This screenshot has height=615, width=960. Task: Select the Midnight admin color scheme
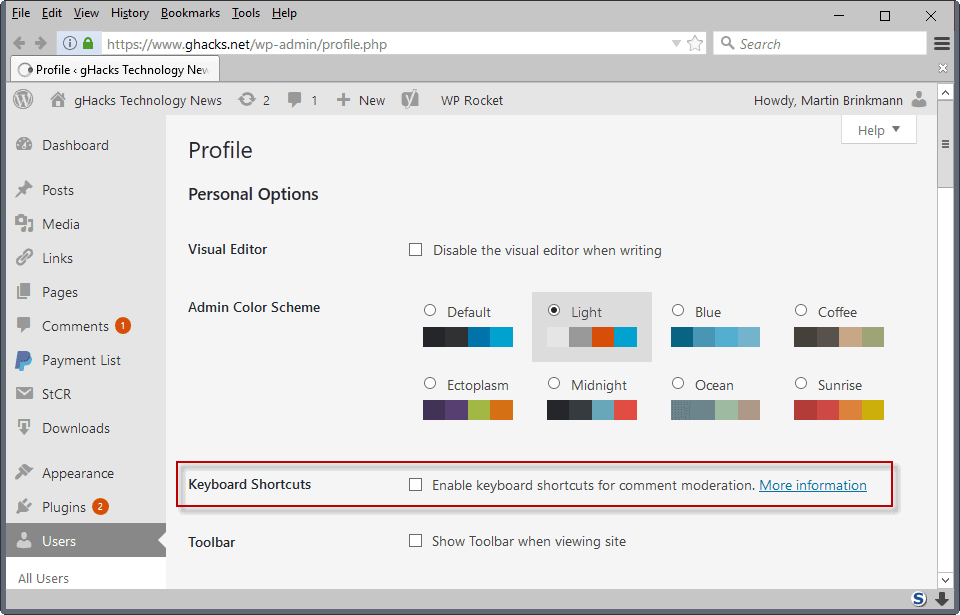[x=554, y=382]
